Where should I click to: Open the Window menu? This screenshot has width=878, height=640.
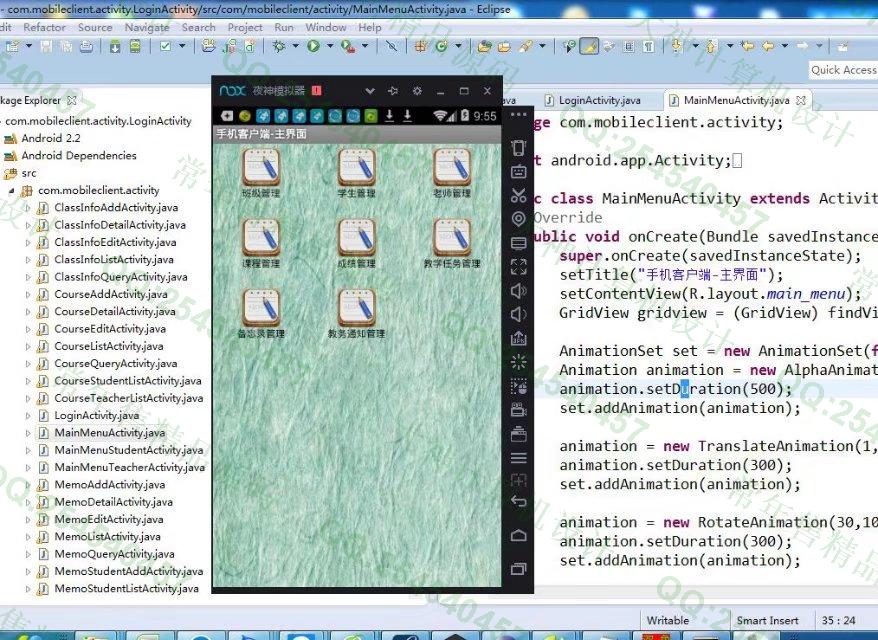325,27
